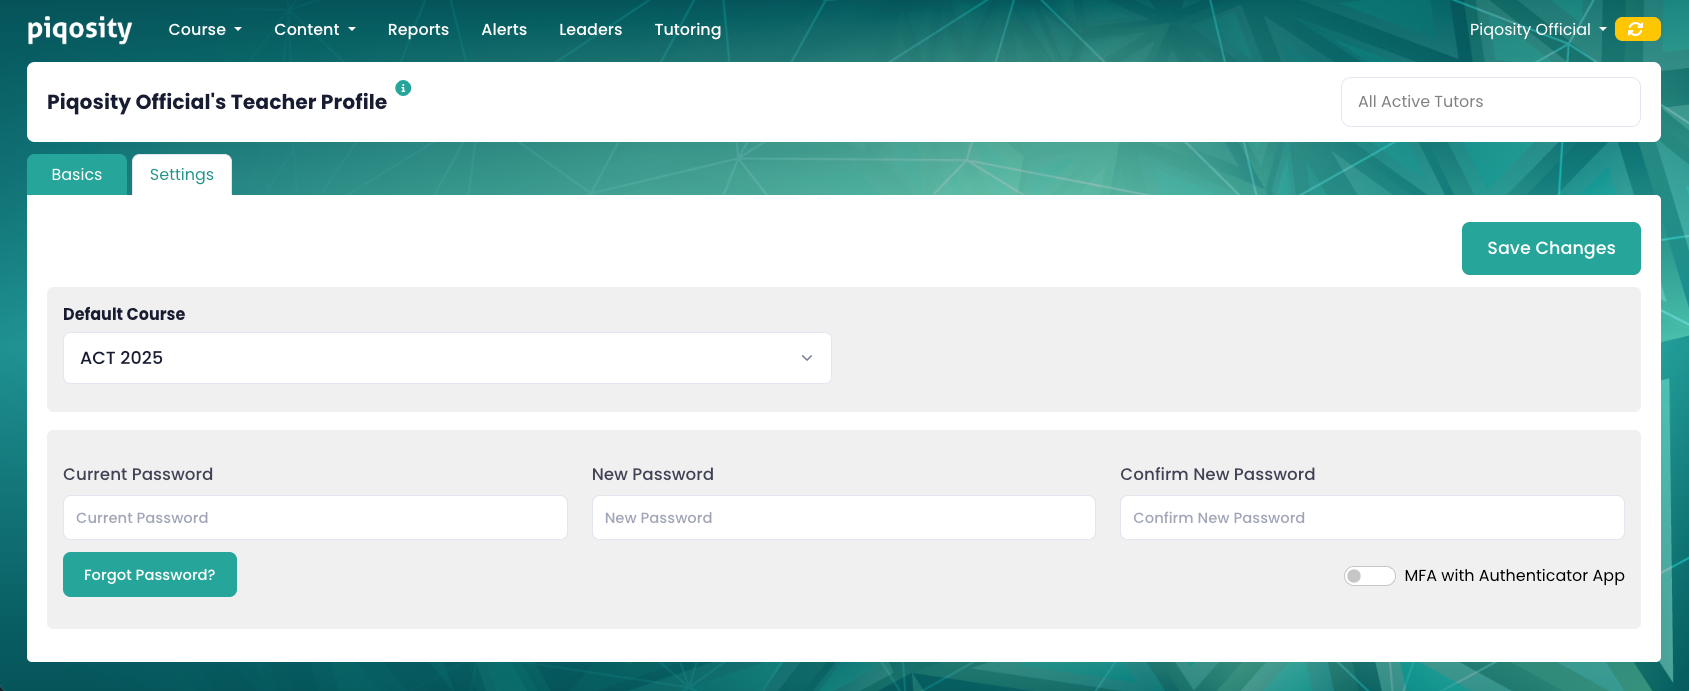
Task: Focus the Confirm New Password field
Action: point(1372,518)
